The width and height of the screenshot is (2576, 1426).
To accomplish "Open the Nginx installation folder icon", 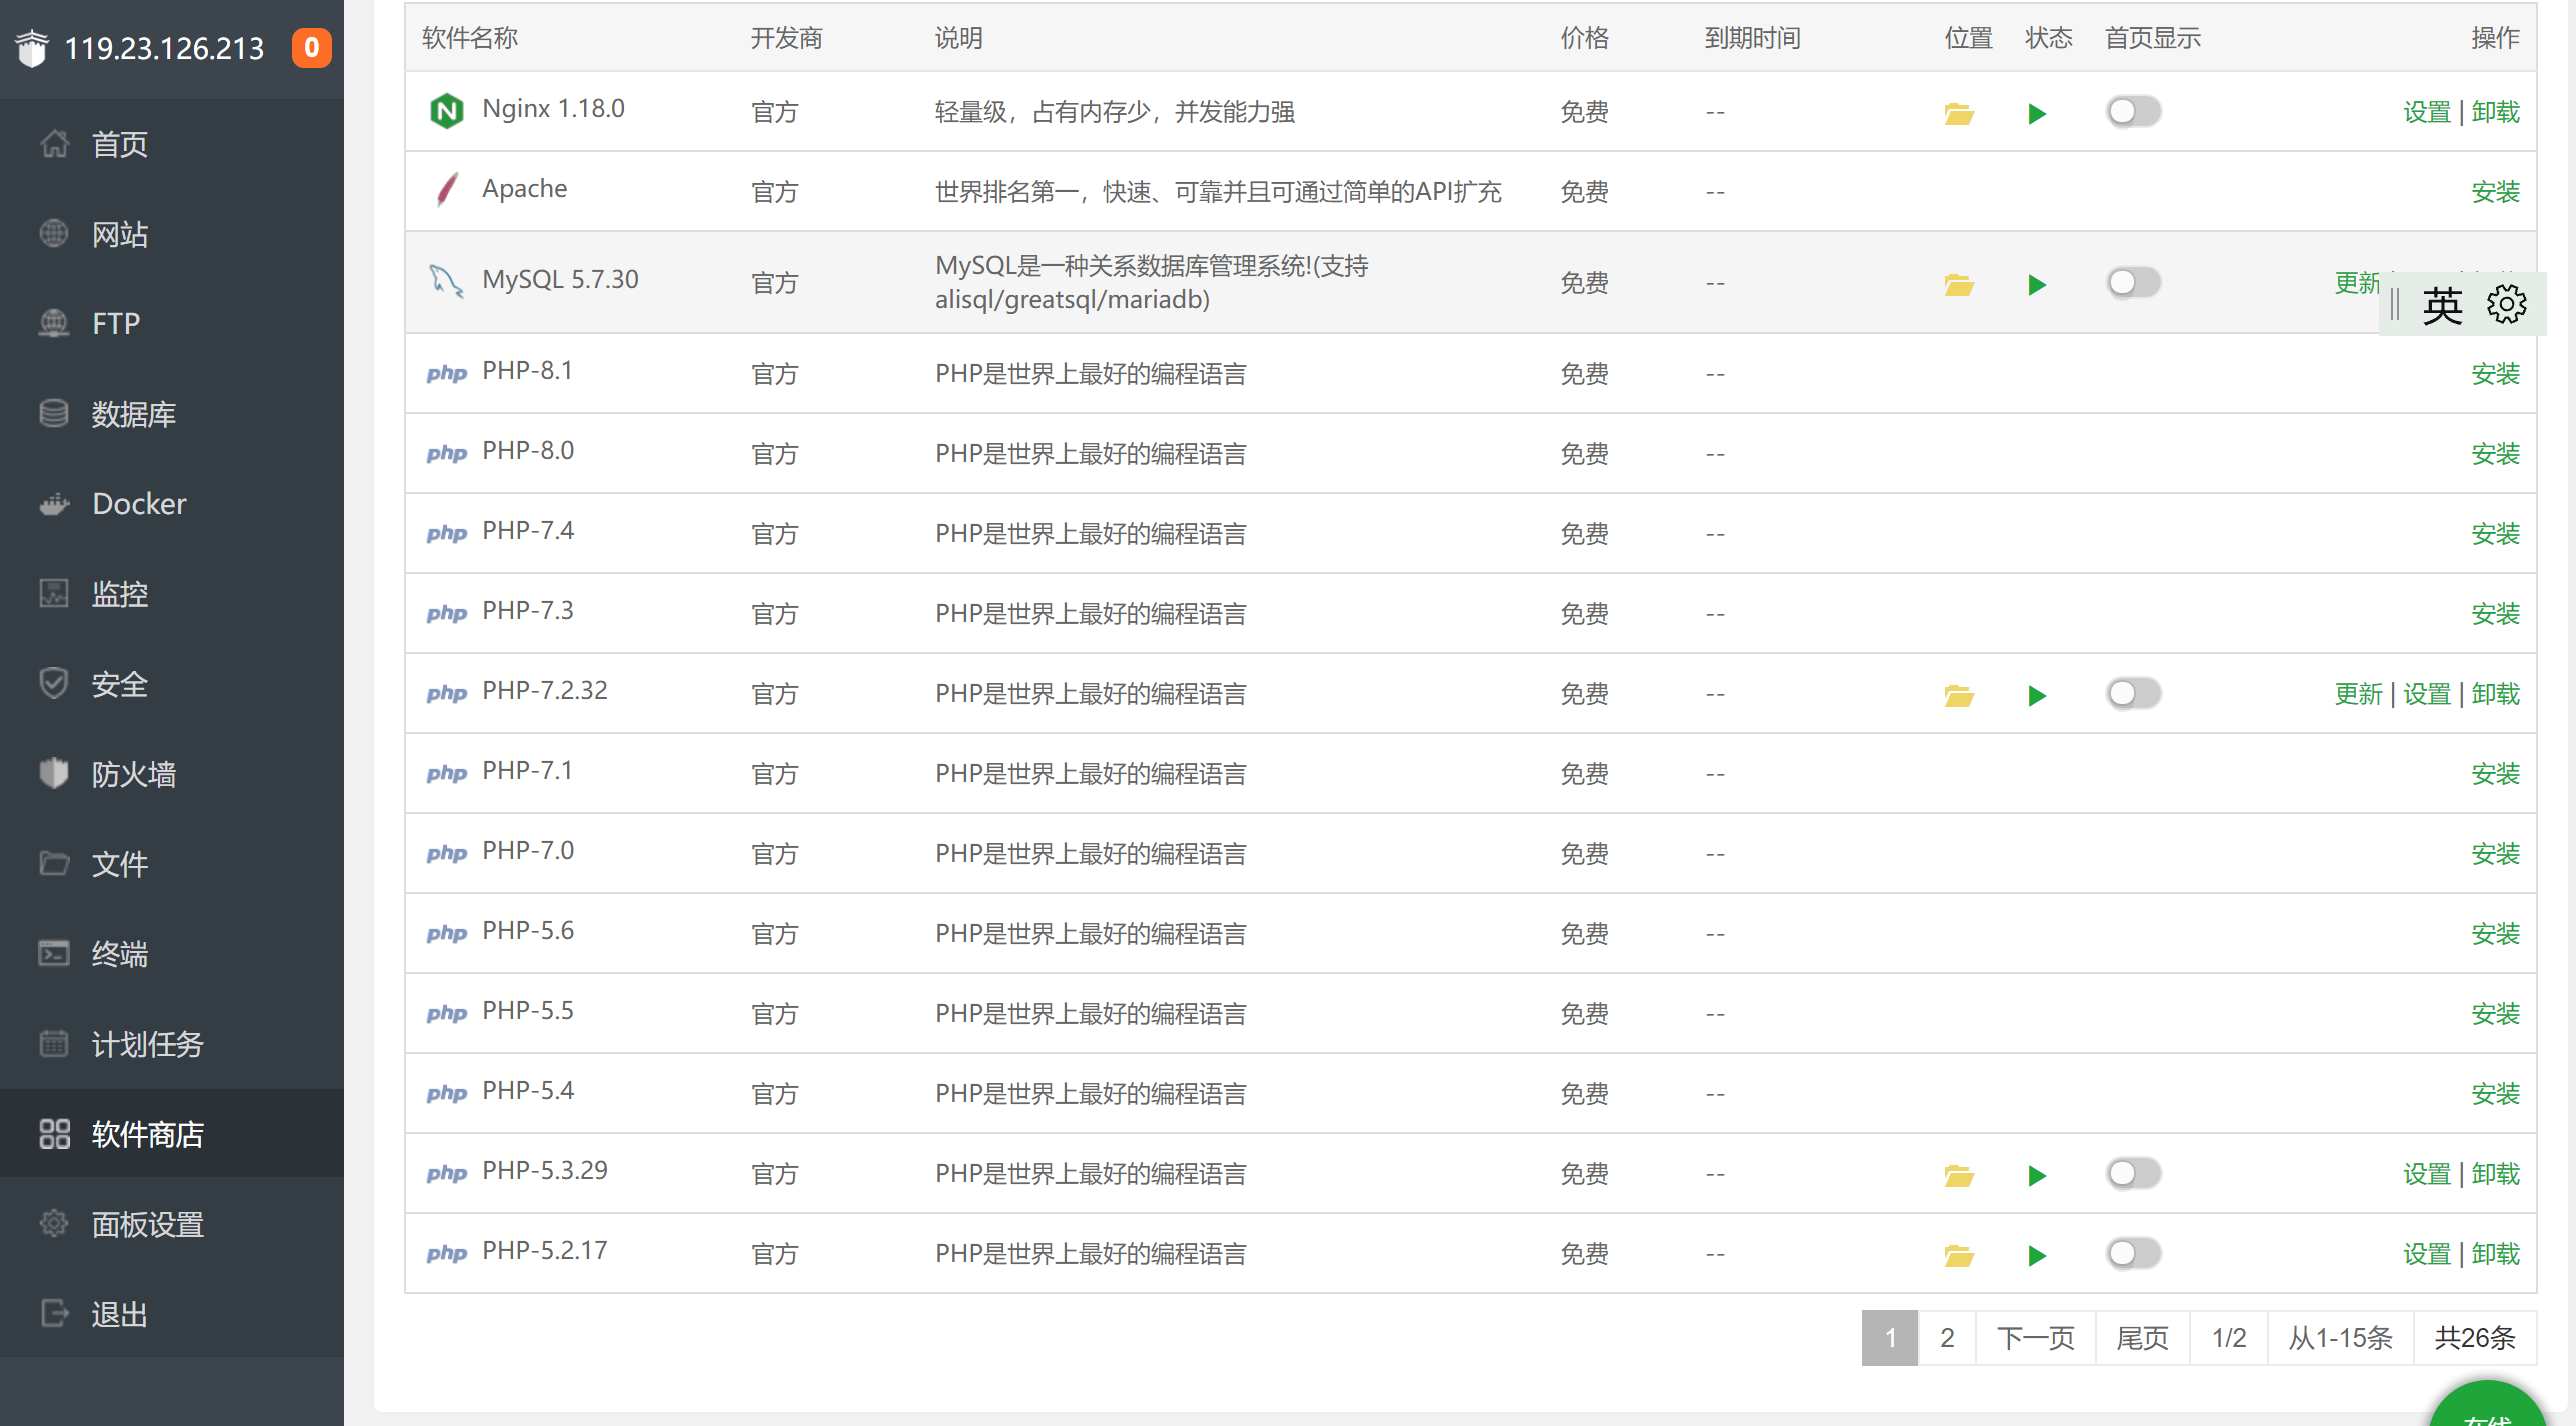I will [1958, 113].
